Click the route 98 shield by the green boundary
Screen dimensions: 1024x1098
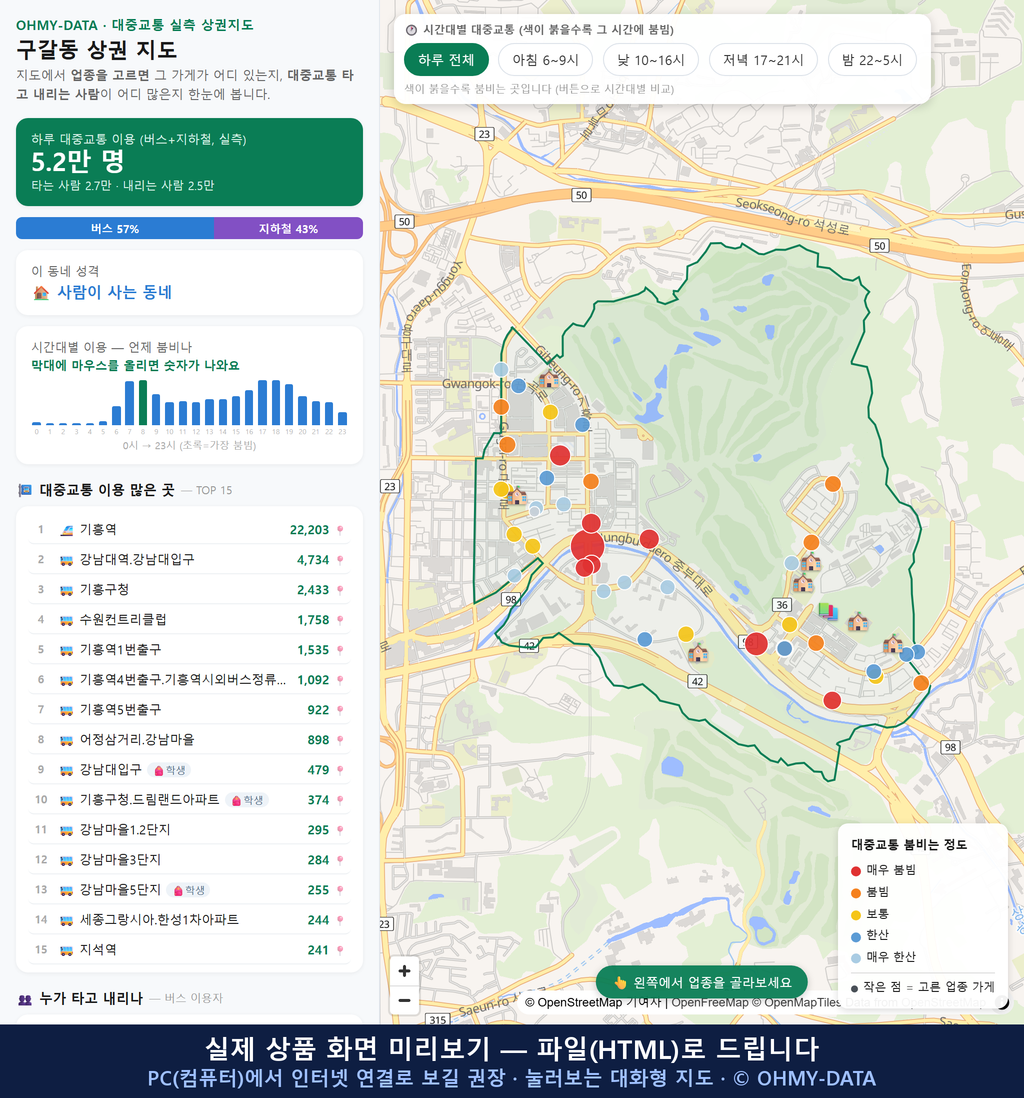coord(511,599)
